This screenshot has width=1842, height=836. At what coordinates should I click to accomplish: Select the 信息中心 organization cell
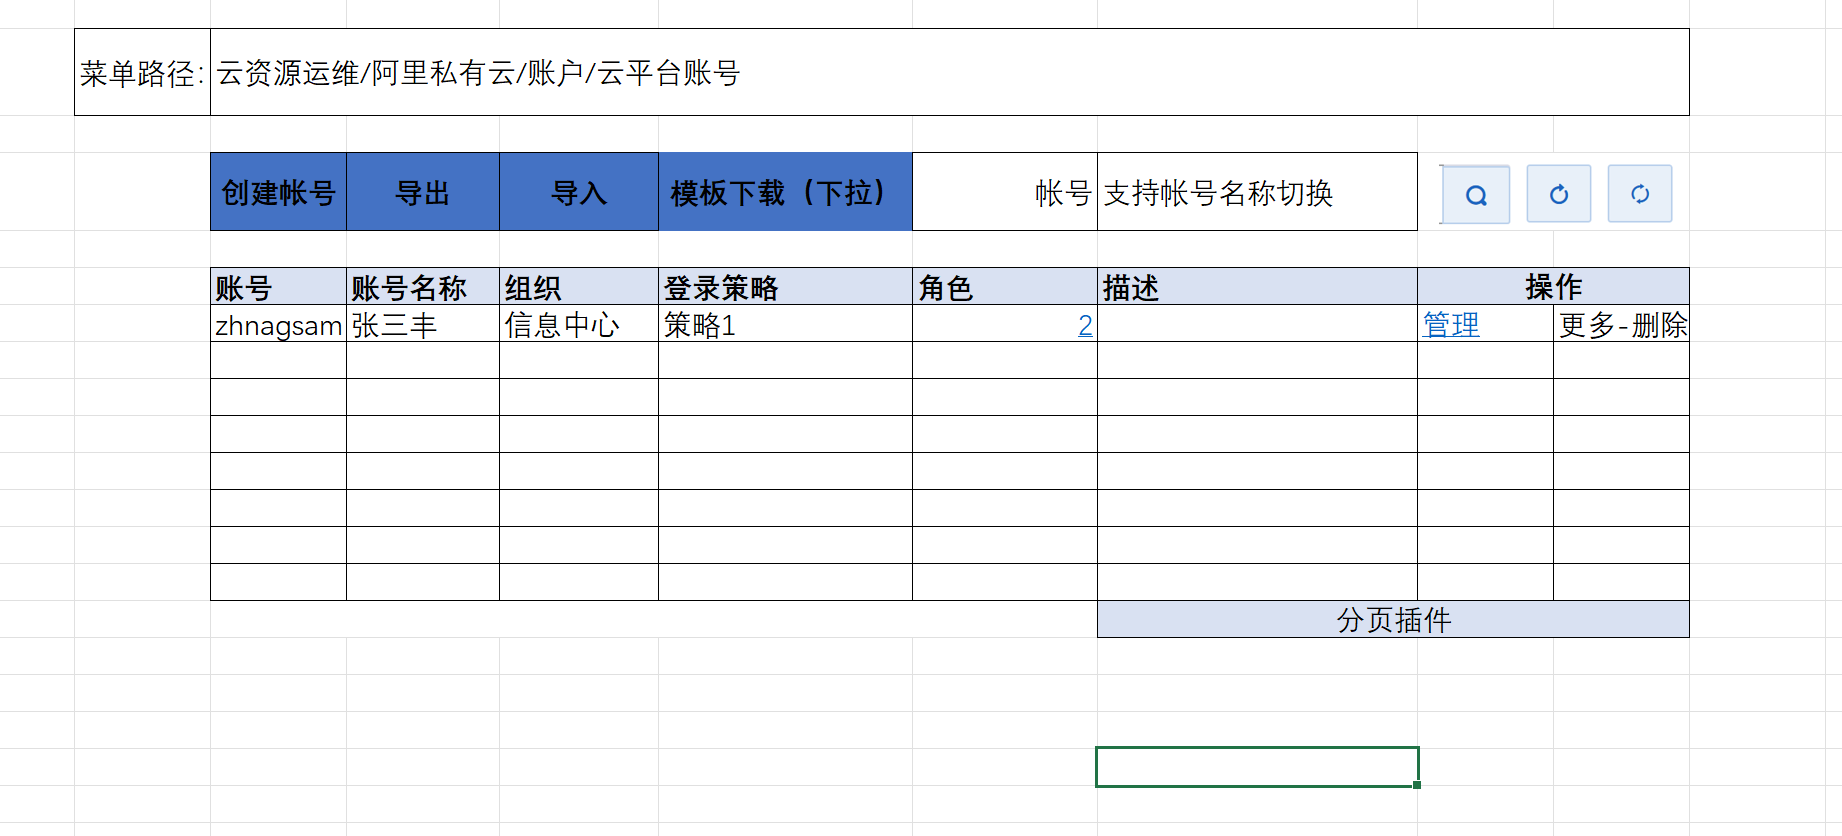578,324
